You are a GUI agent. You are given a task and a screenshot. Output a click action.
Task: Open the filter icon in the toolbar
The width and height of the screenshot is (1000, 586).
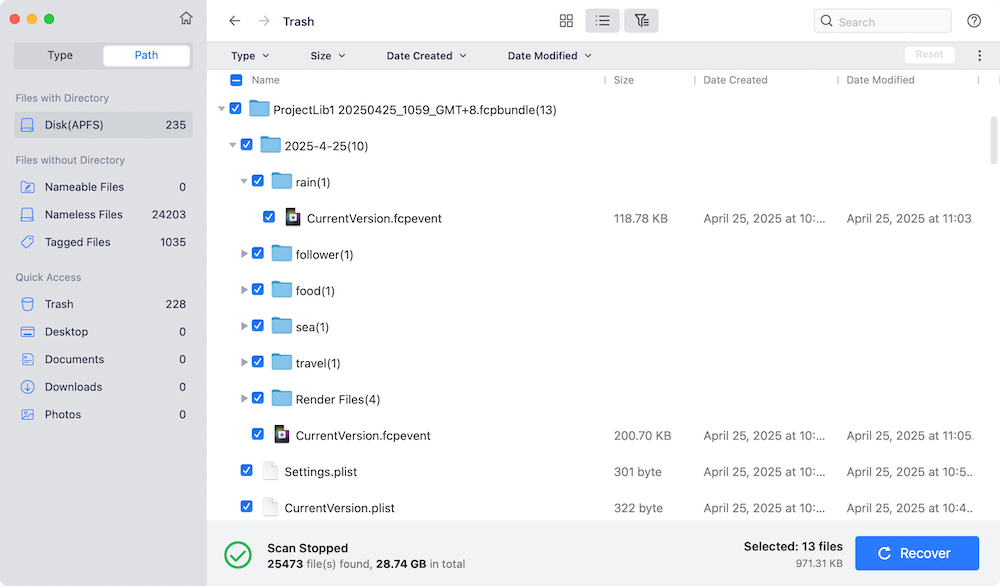click(641, 20)
